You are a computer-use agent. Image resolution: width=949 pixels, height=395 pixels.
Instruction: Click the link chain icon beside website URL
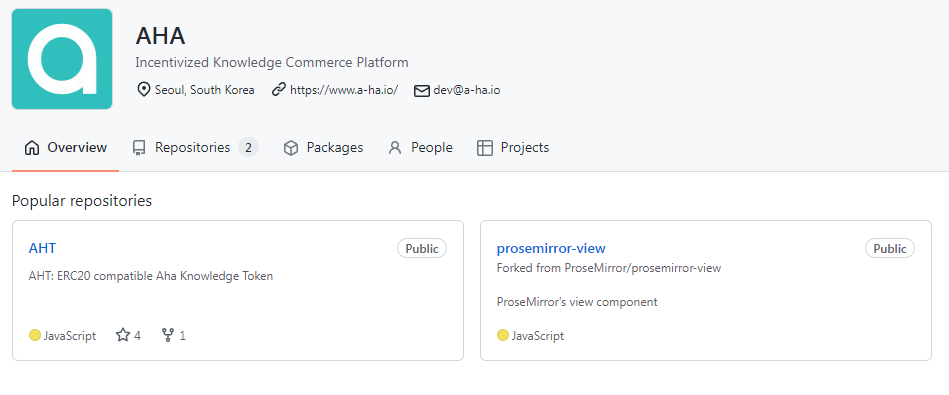278,90
